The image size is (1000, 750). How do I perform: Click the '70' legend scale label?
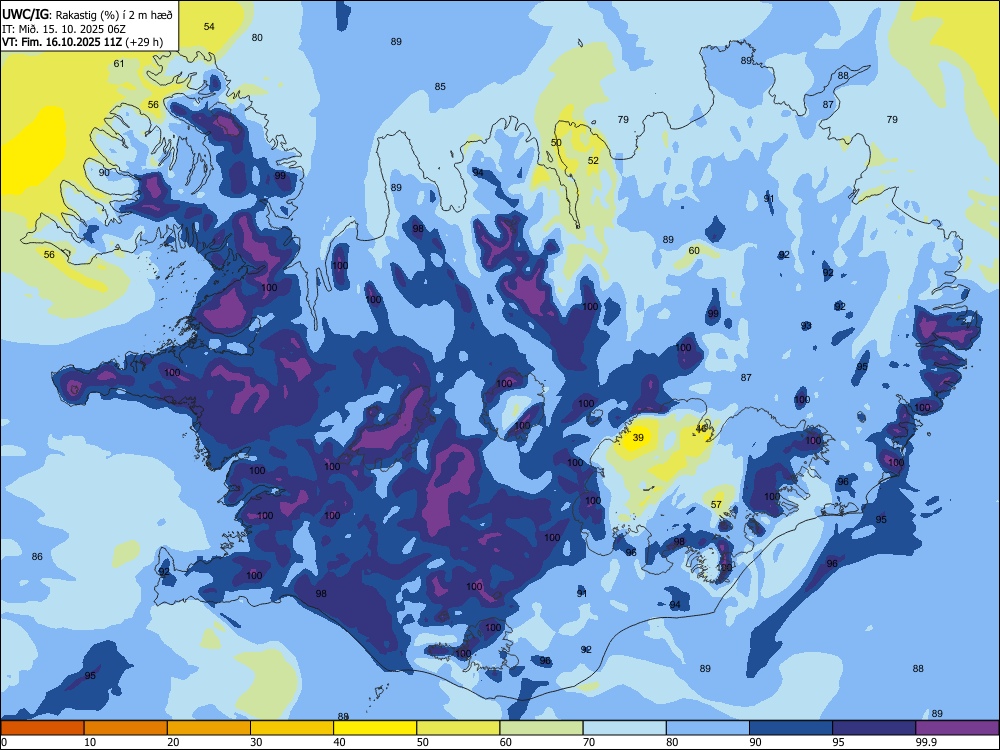coord(589,742)
